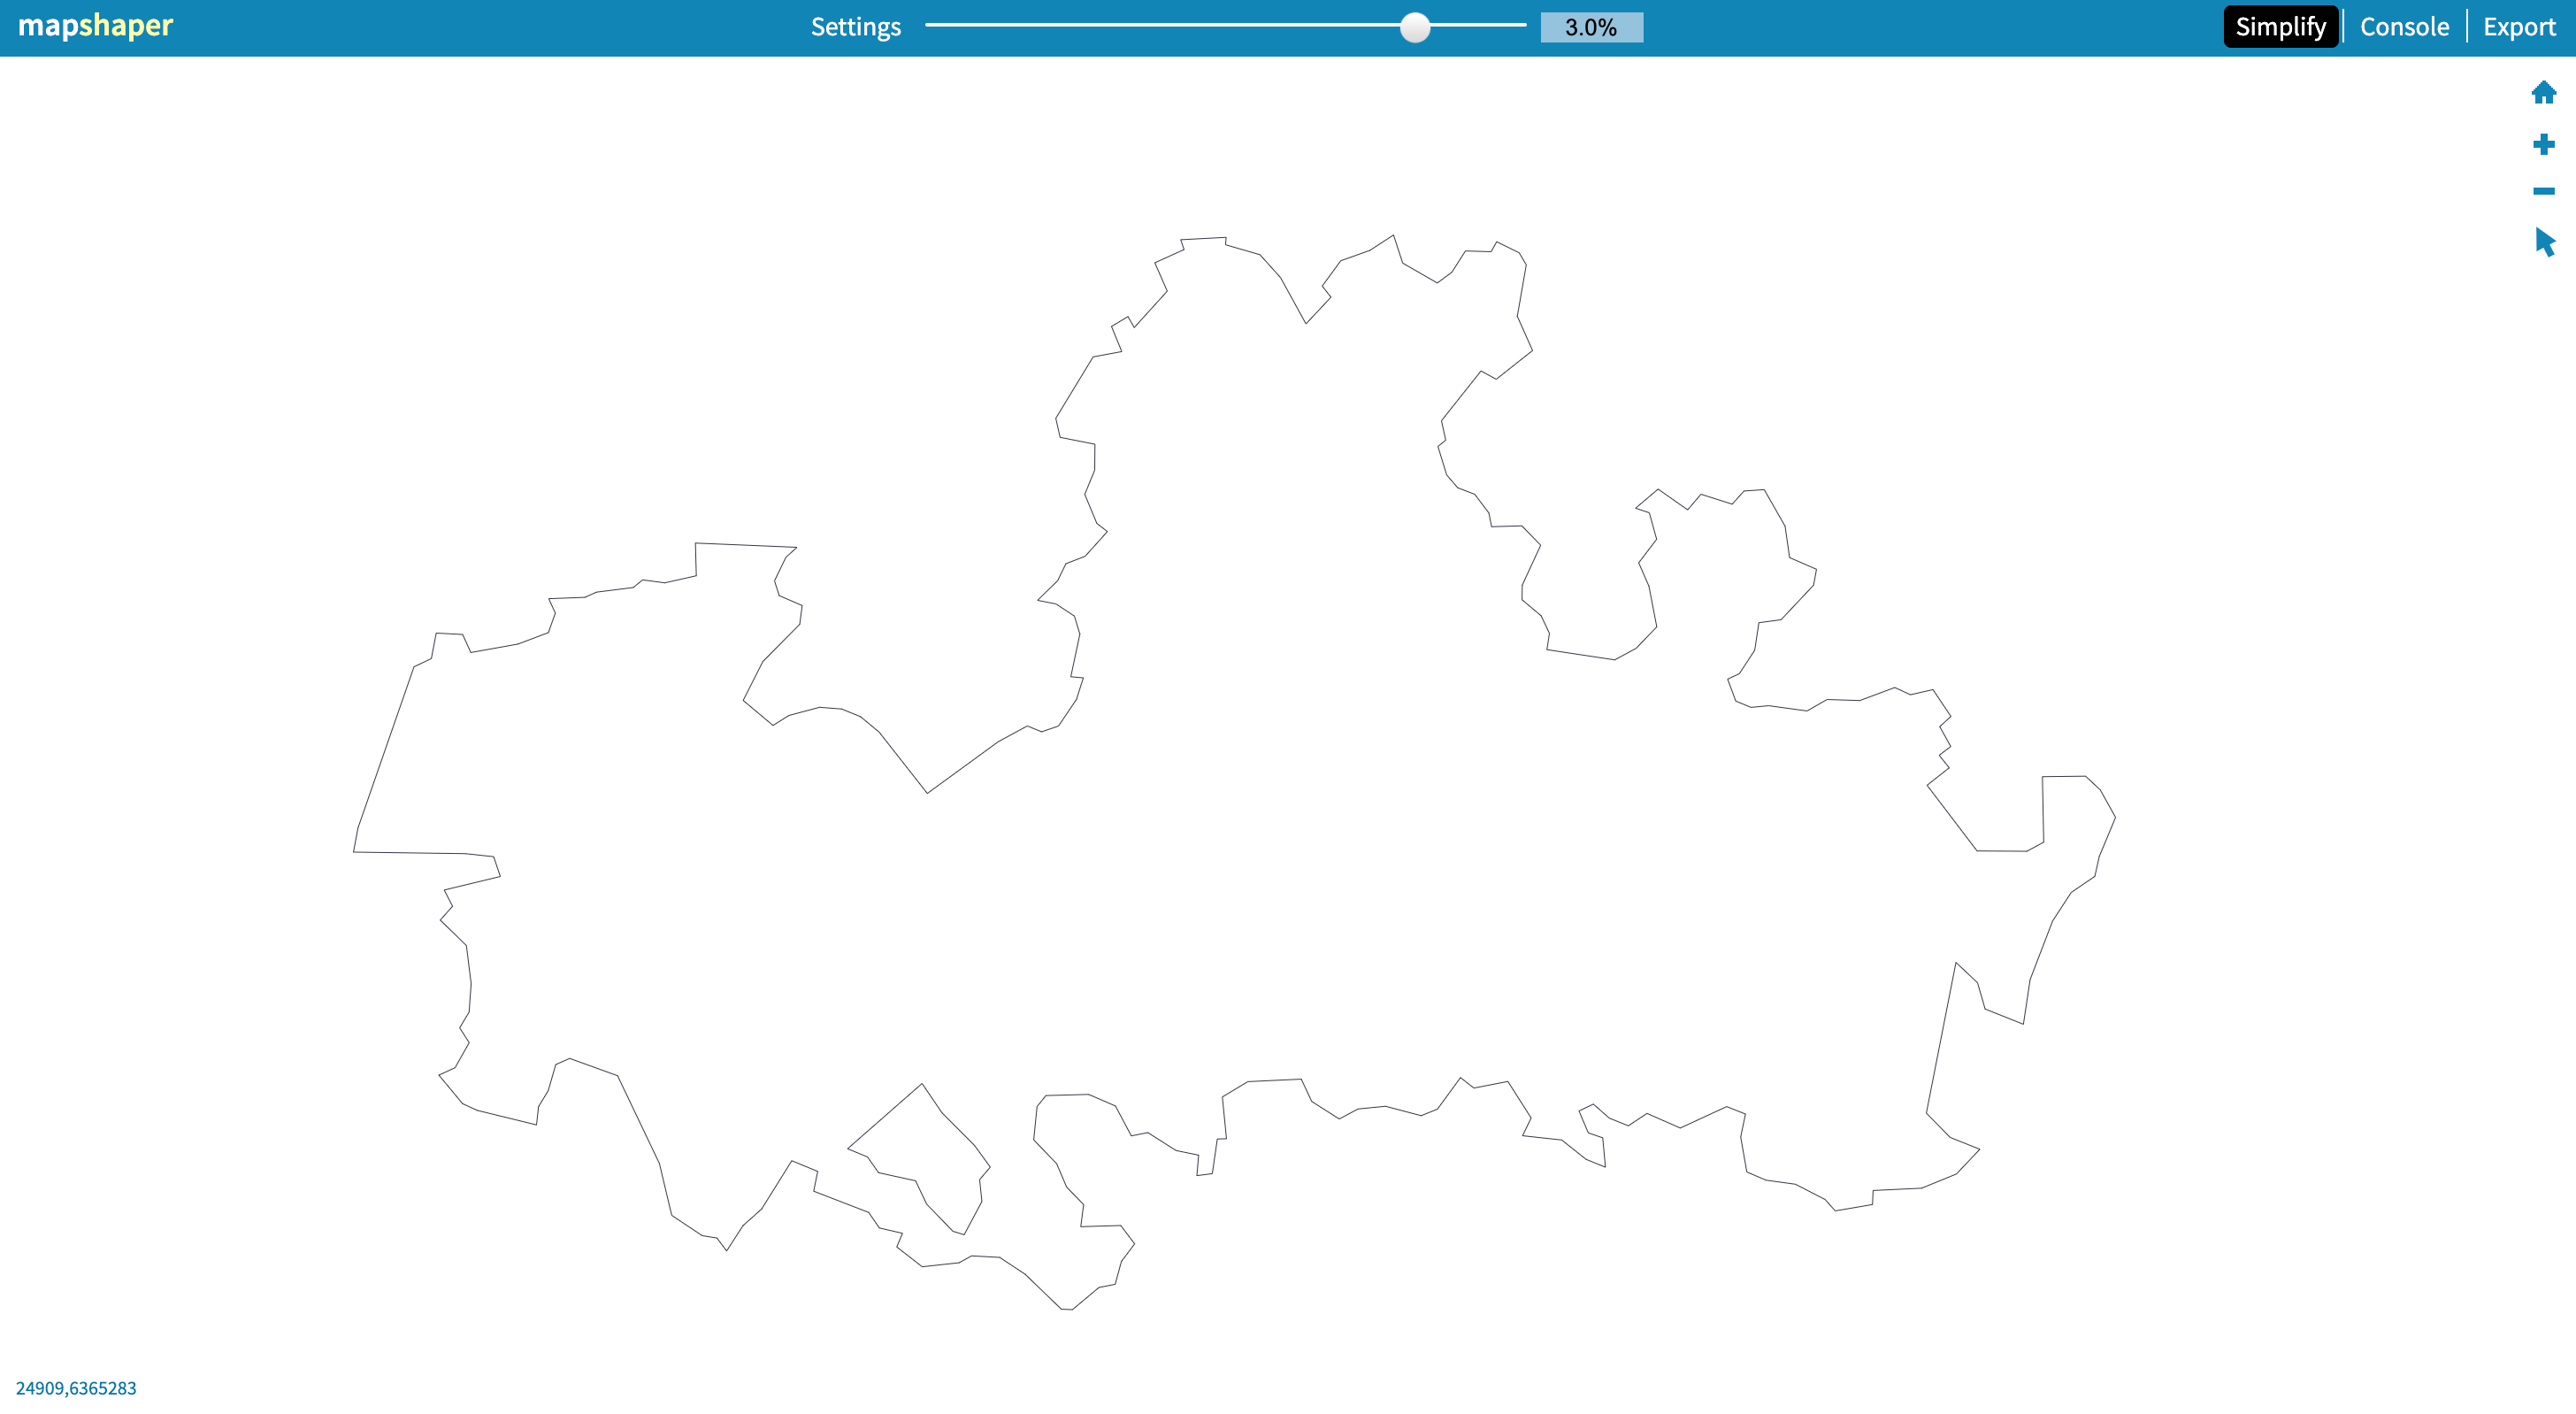This screenshot has height=1414, width=2576.
Task: Open simplification Settings
Action: coord(855,27)
